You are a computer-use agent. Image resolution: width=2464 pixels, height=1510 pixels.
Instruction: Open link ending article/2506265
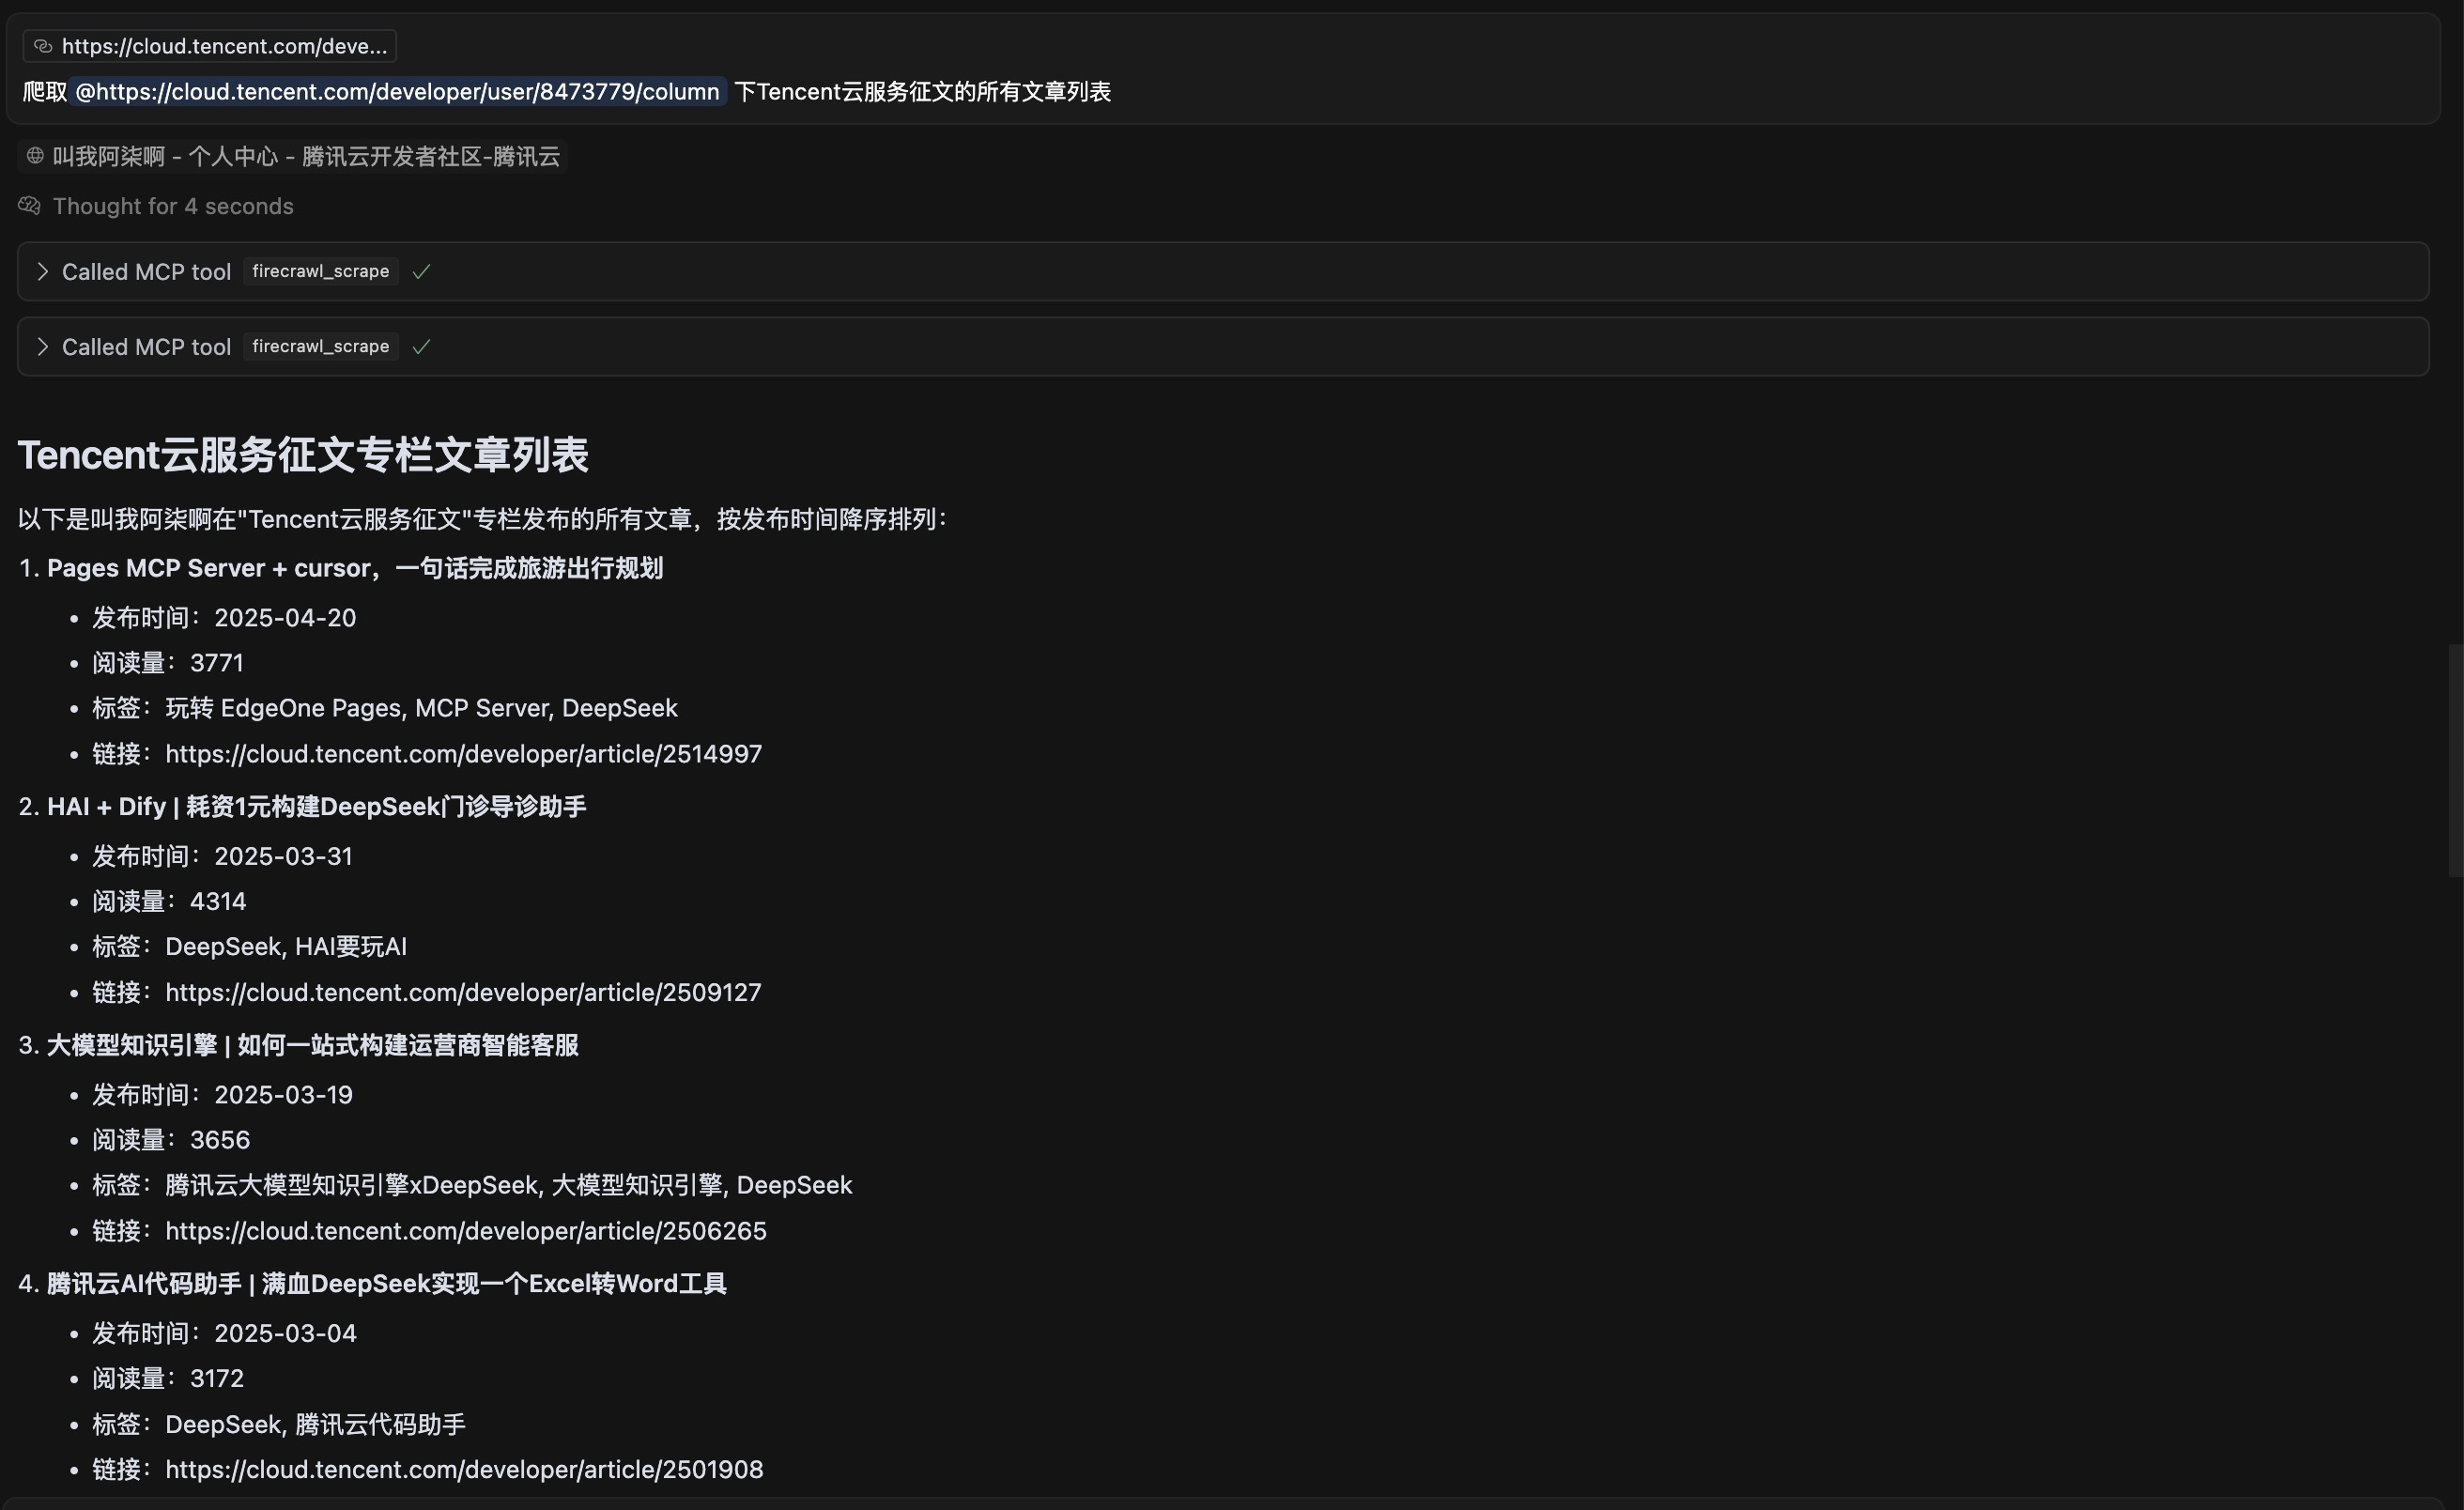tap(466, 1231)
